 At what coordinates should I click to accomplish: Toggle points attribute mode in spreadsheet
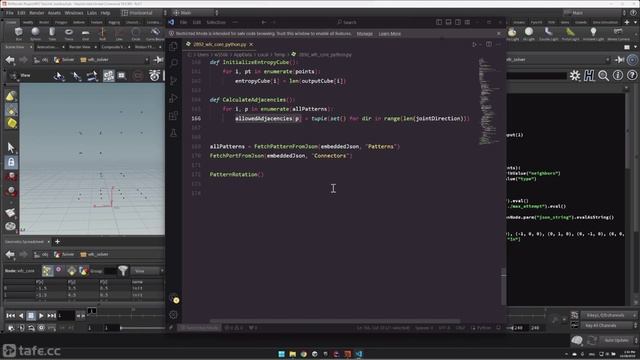coord(47,271)
